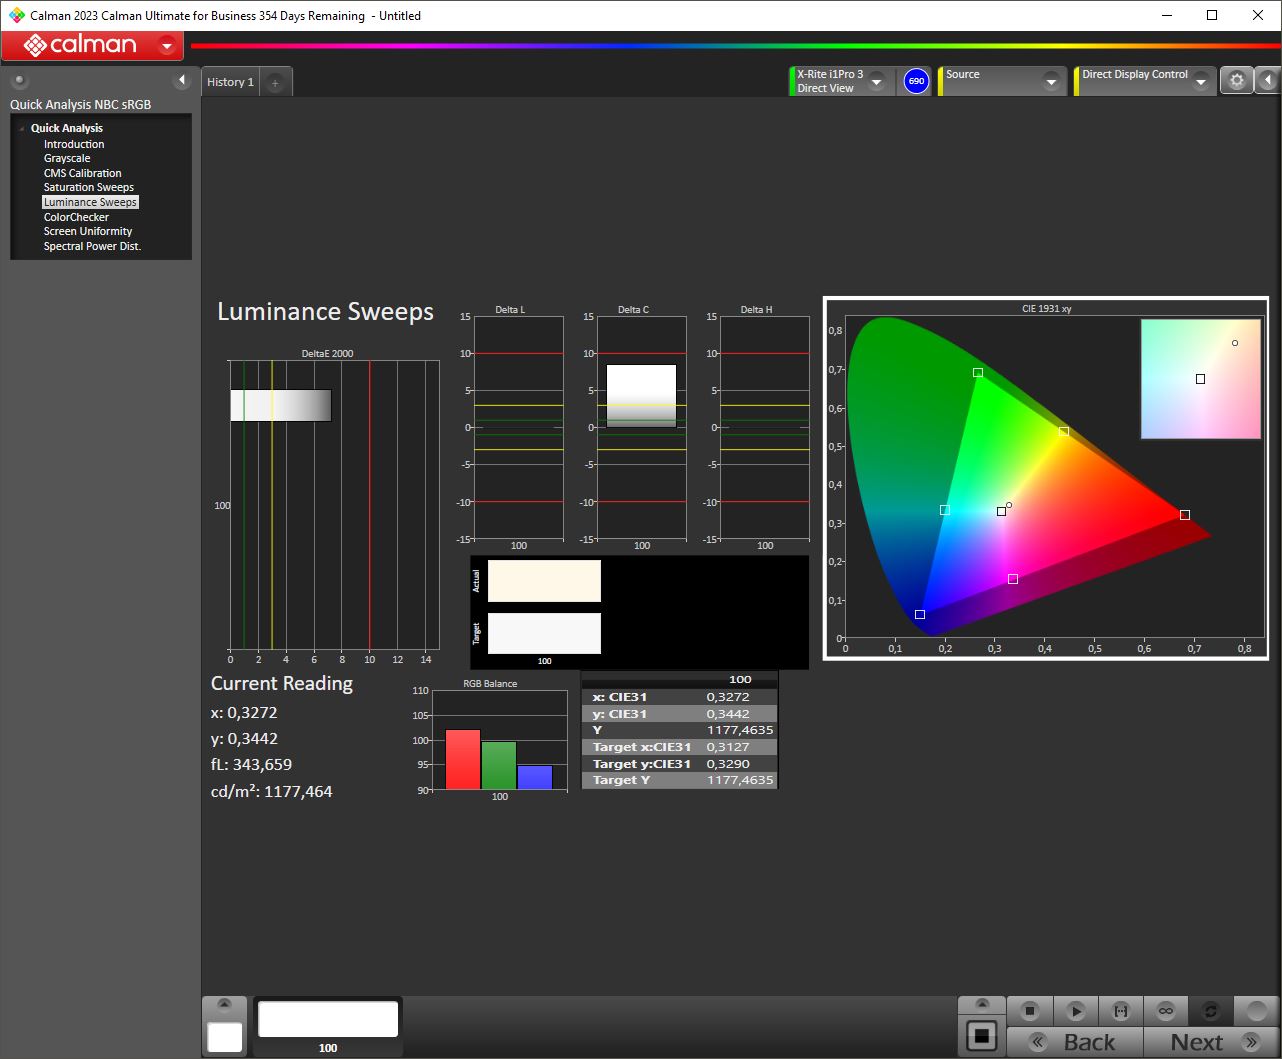Image resolution: width=1282 pixels, height=1059 pixels.
Task: Select the Luminance Sweeps page
Action: pos(90,202)
